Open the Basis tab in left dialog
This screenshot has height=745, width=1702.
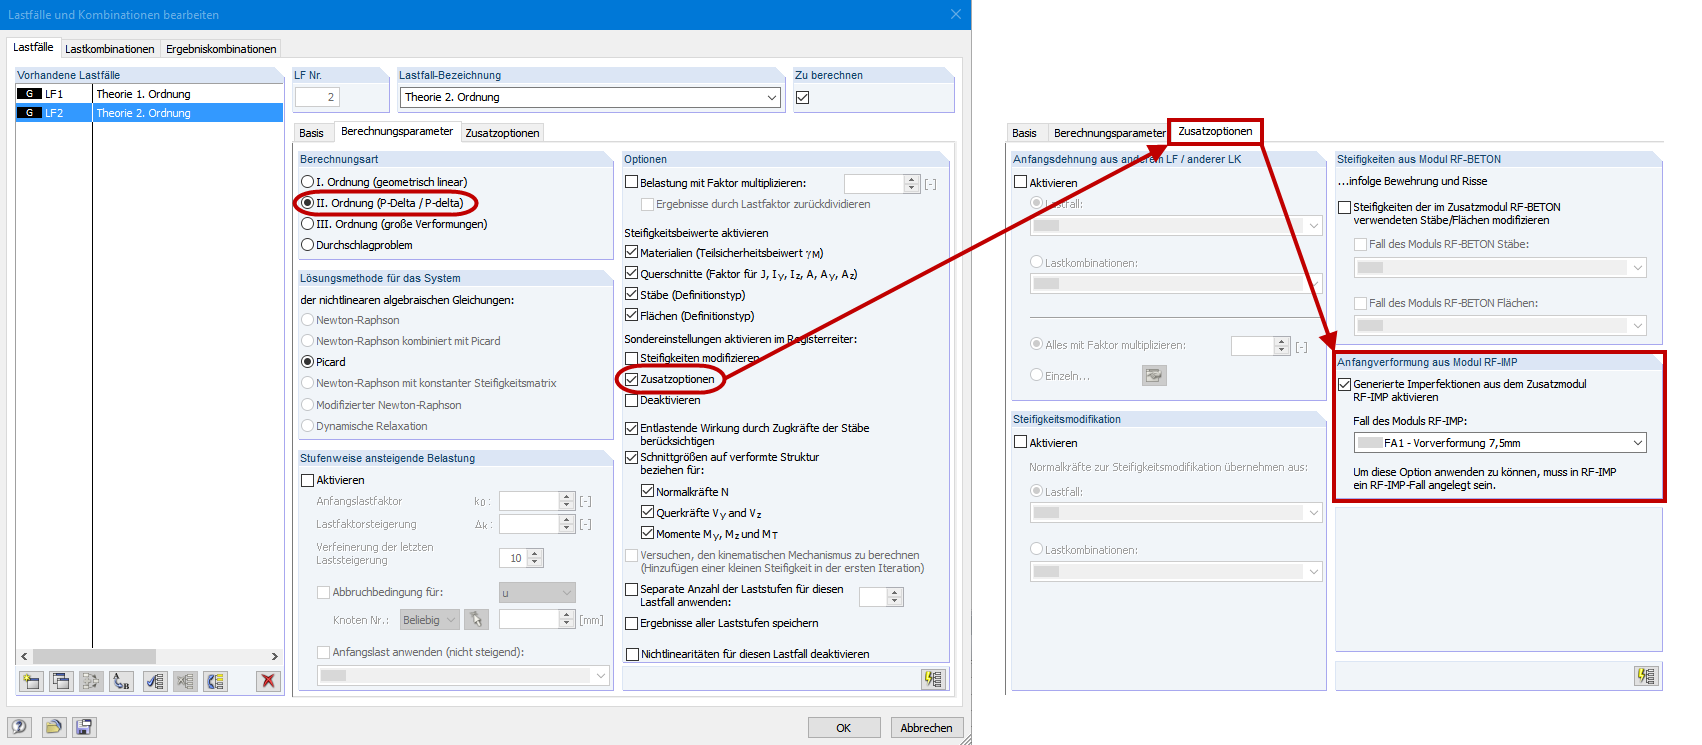click(x=311, y=133)
